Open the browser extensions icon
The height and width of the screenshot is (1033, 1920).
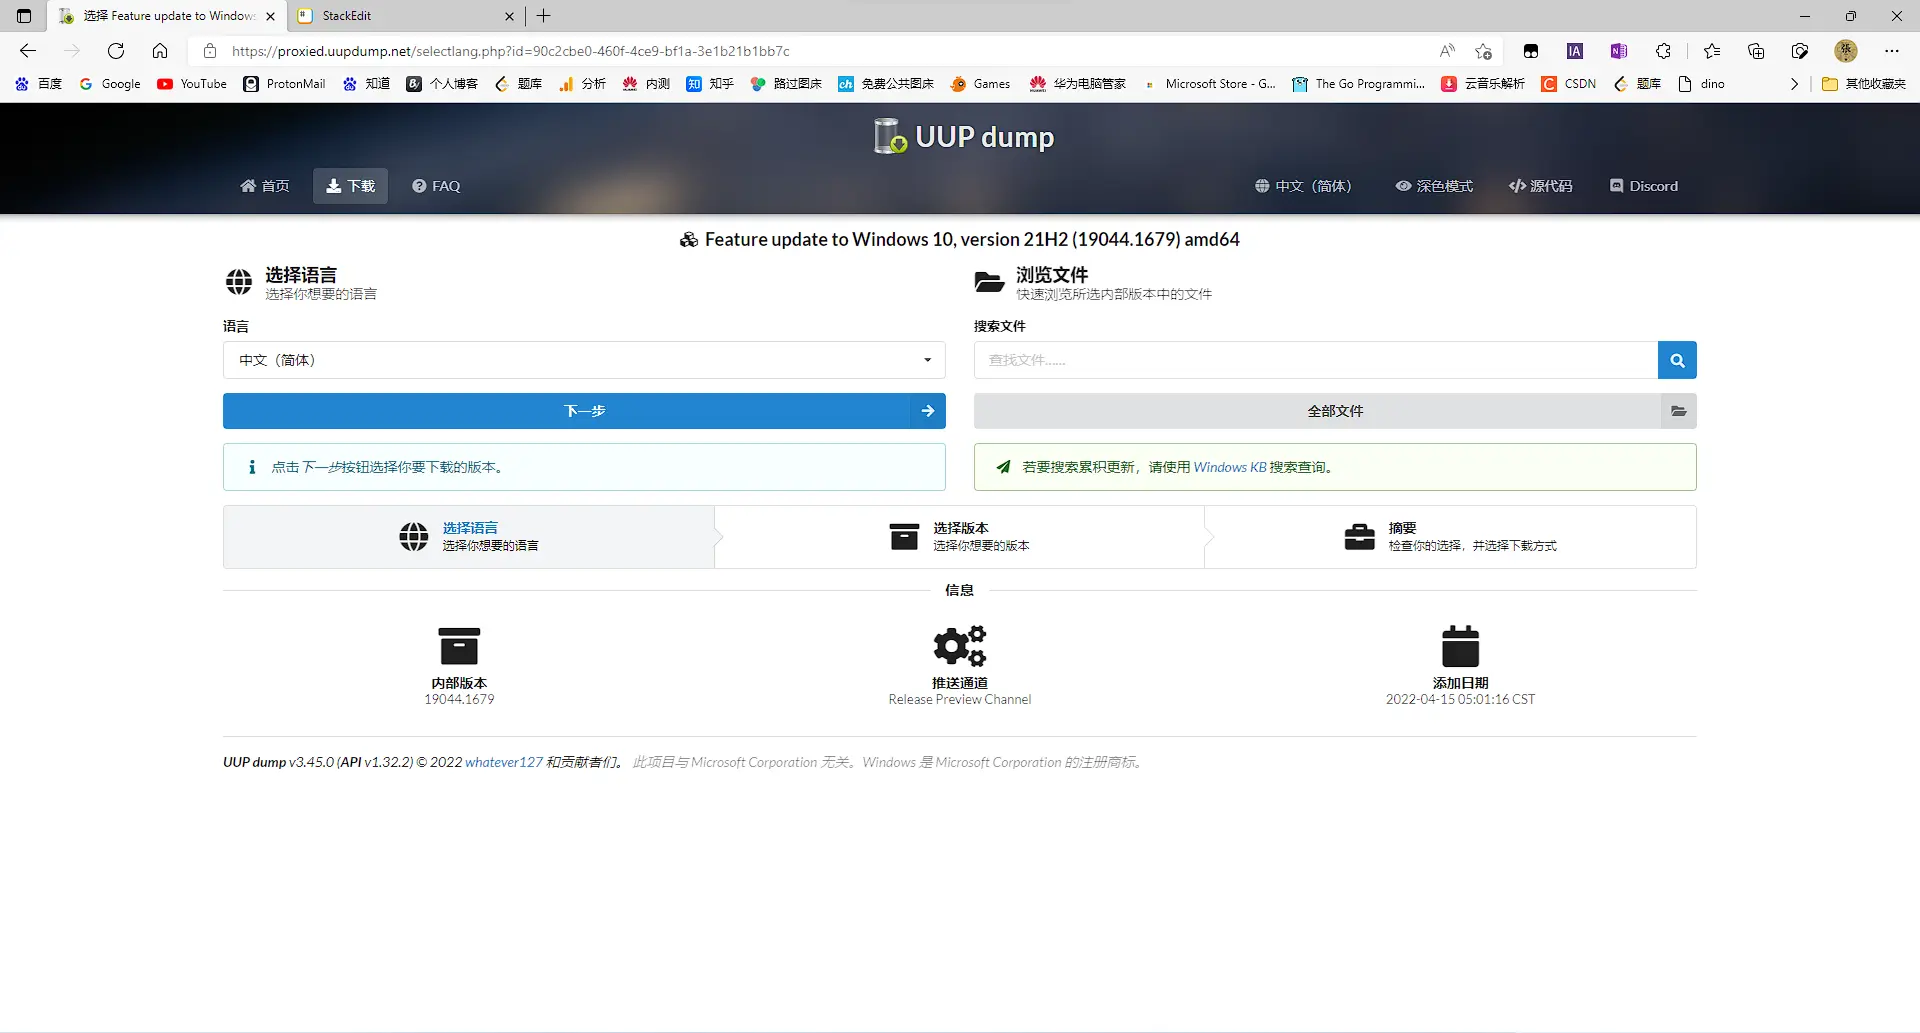click(x=1663, y=51)
